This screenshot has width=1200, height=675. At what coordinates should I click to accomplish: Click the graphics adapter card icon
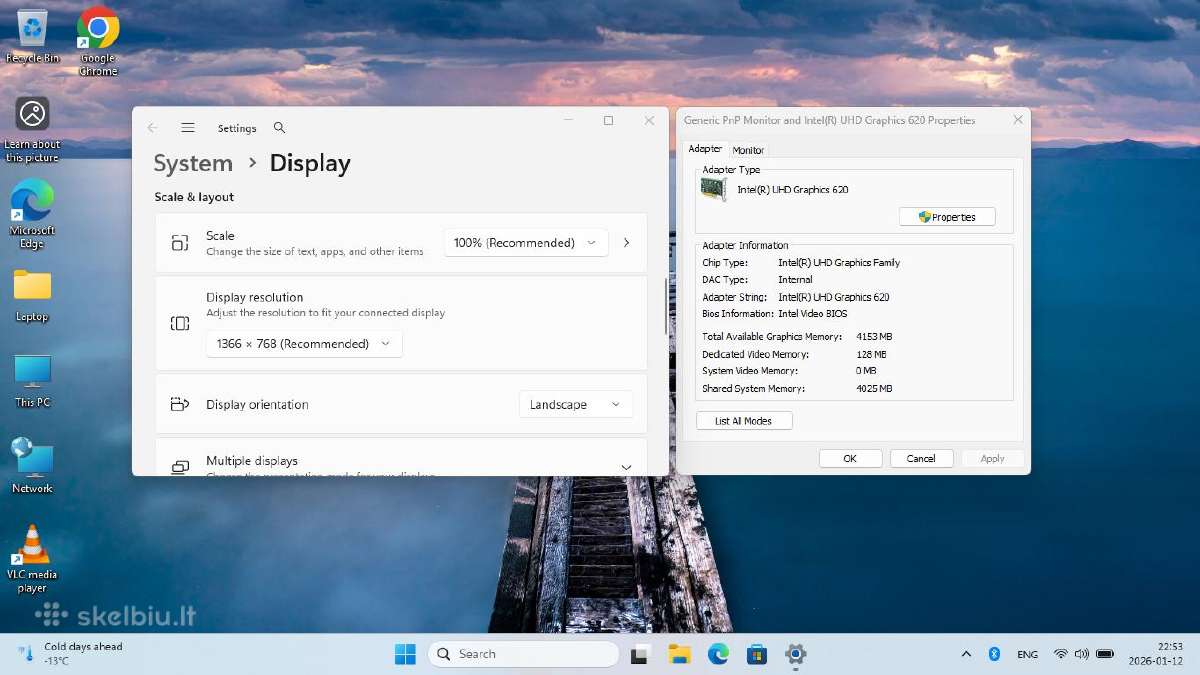click(x=713, y=189)
